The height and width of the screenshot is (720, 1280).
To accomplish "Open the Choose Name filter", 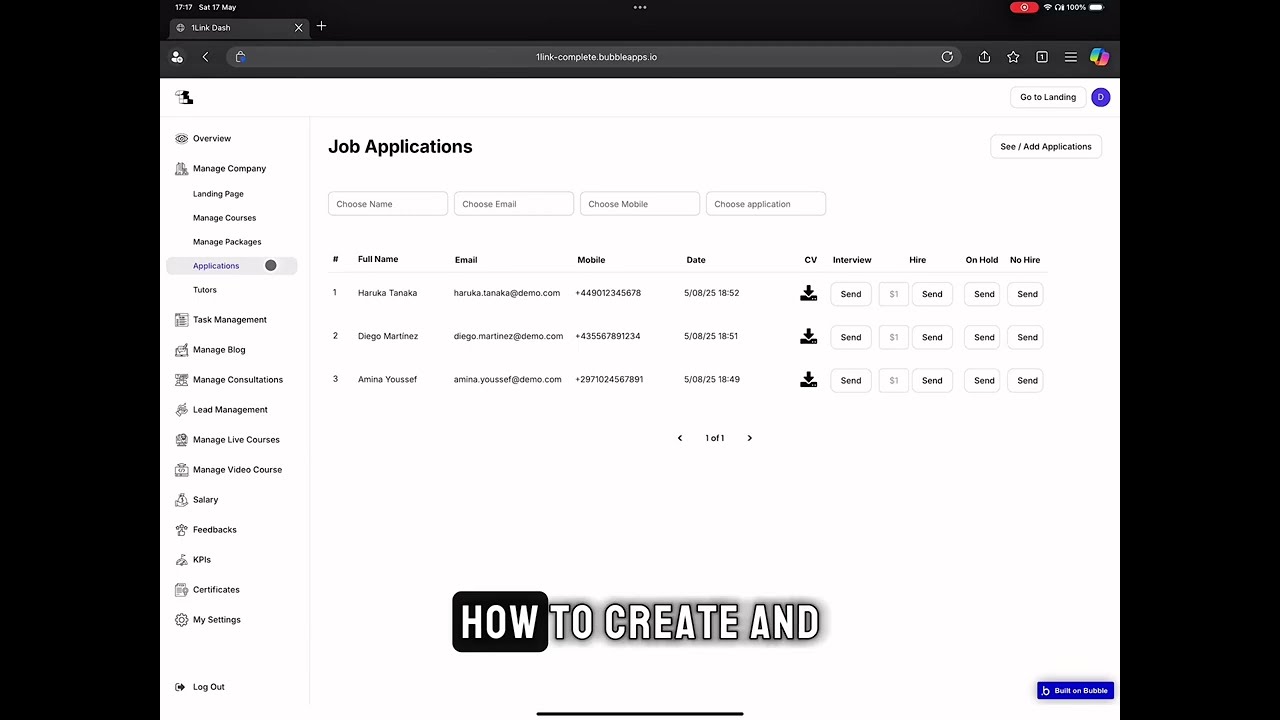I will [388, 204].
